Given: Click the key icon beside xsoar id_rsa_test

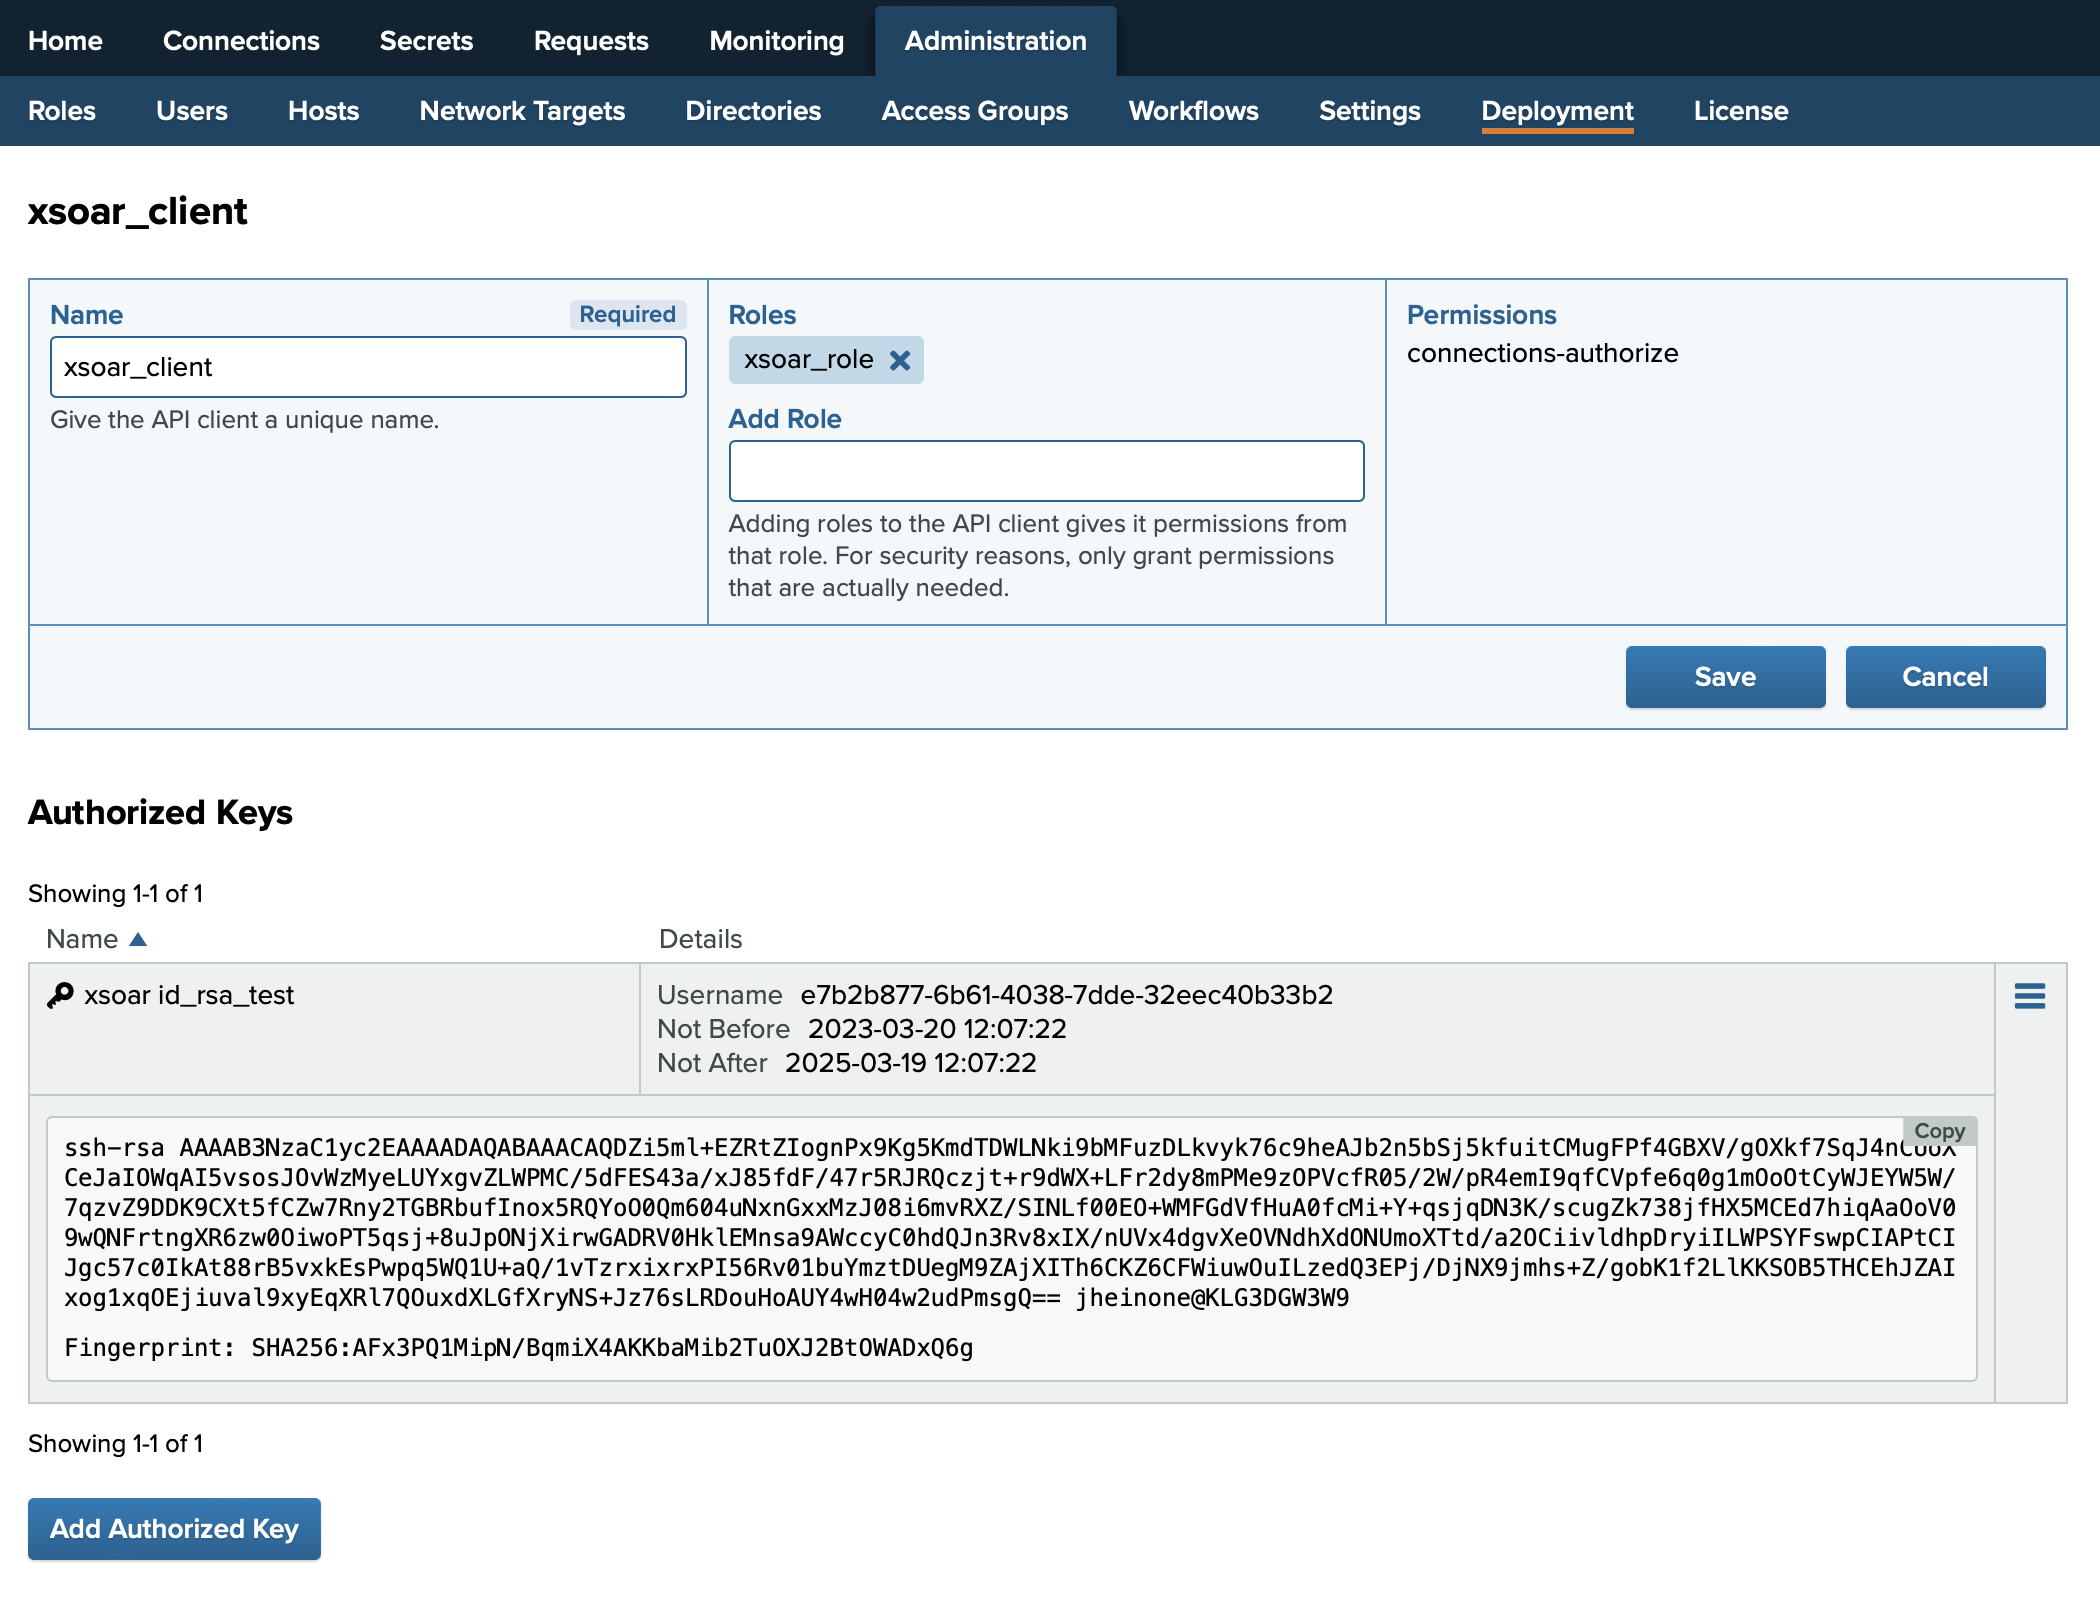Looking at the screenshot, I should pos(60,995).
